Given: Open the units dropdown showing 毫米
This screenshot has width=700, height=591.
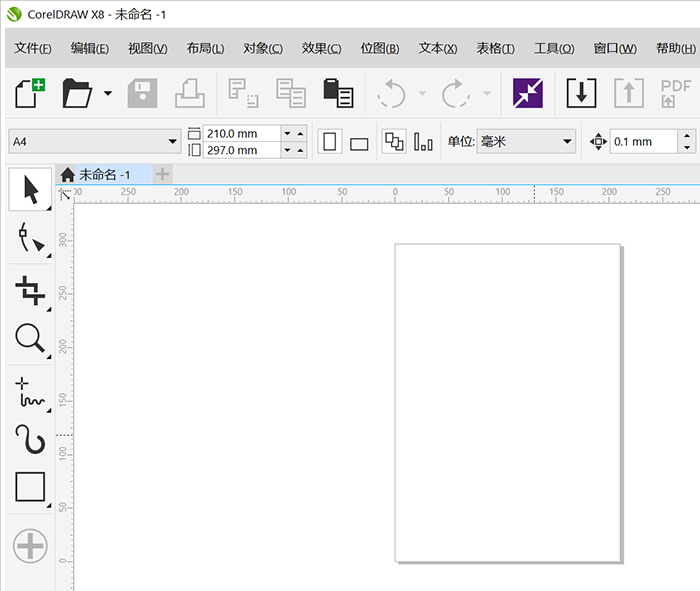Looking at the screenshot, I should pos(567,142).
